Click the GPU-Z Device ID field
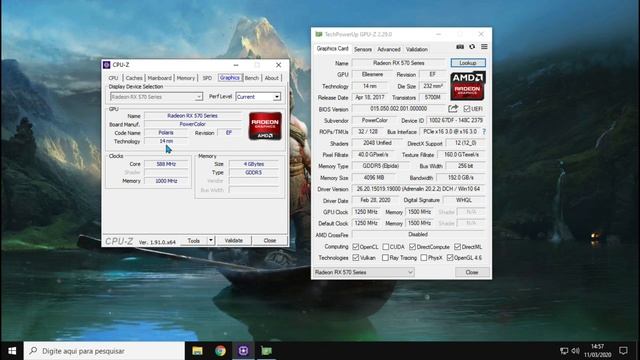Viewport: 640px width, 360px height. (x=456, y=120)
